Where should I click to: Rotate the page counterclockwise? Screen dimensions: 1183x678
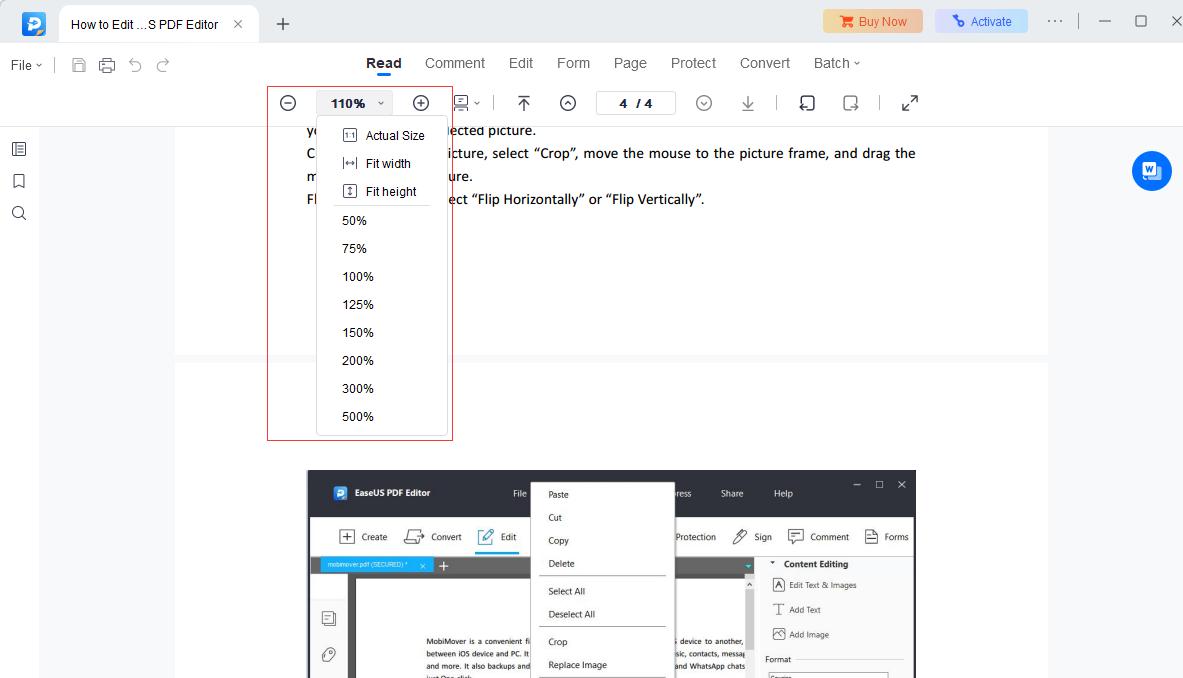pos(807,103)
